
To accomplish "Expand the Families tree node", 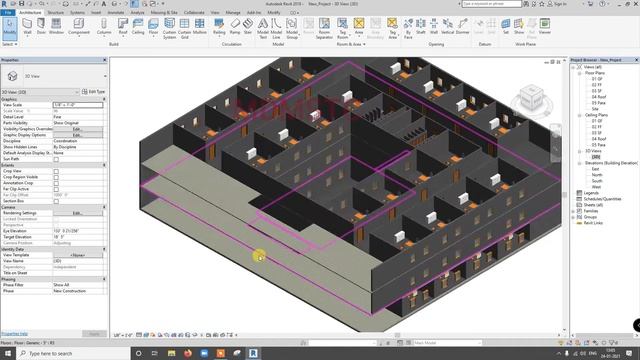I will click(x=573, y=211).
